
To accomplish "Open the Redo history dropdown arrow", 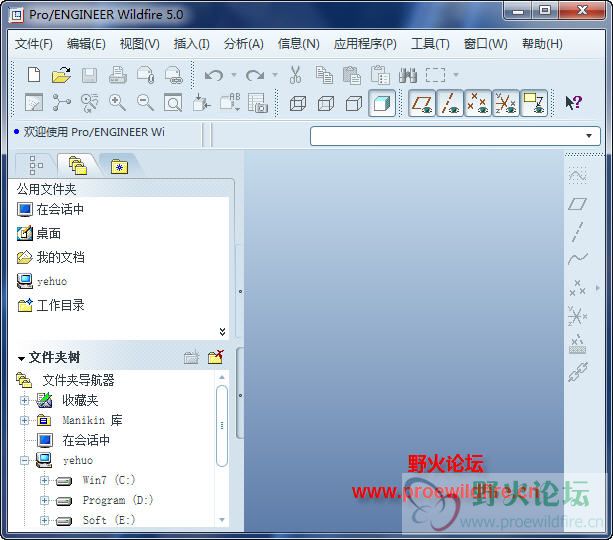I will [275, 74].
